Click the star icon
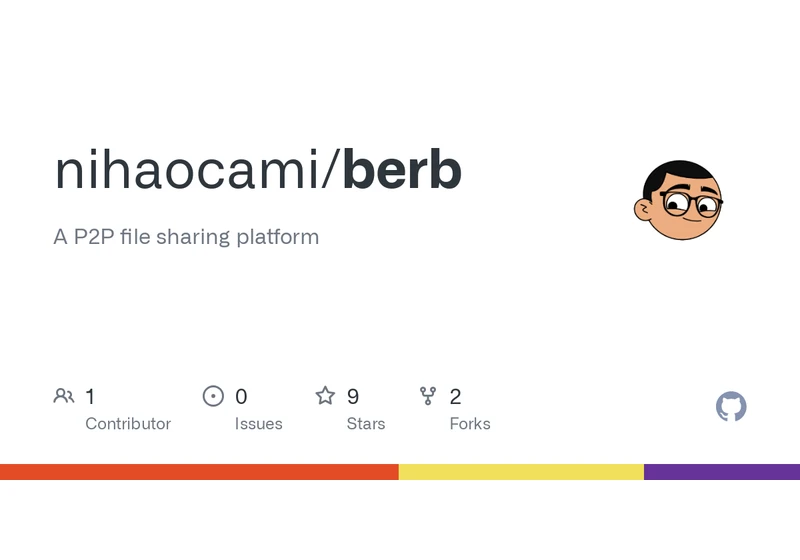The width and height of the screenshot is (800, 560). click(x=325, y=396)
